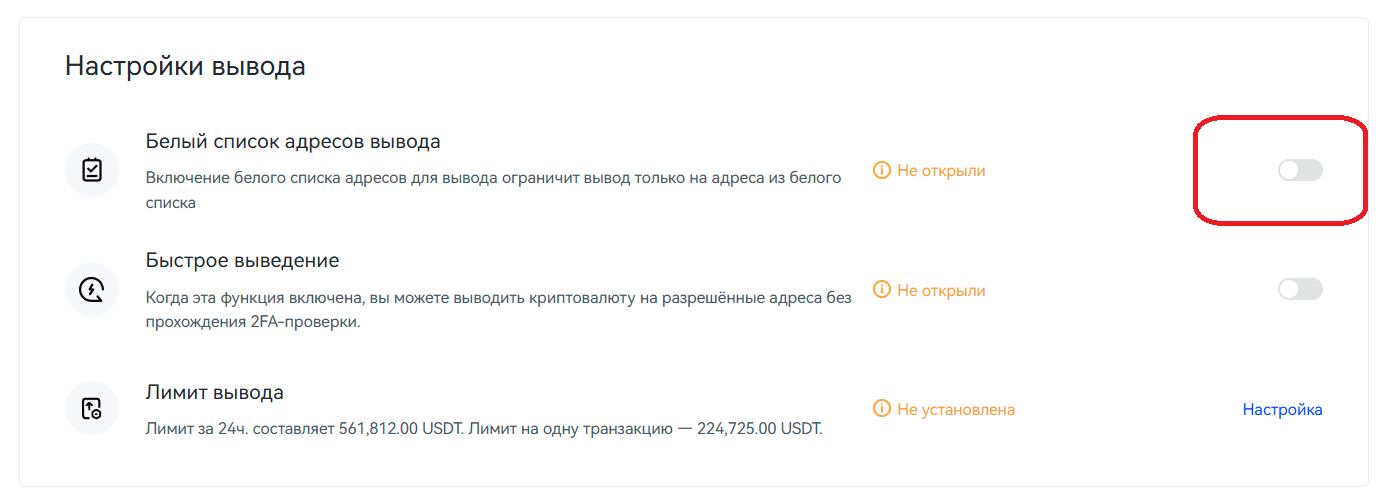Screen dimensions: 1383x504
Task: Click the Не установлена status label
Action: coord(956,409)
